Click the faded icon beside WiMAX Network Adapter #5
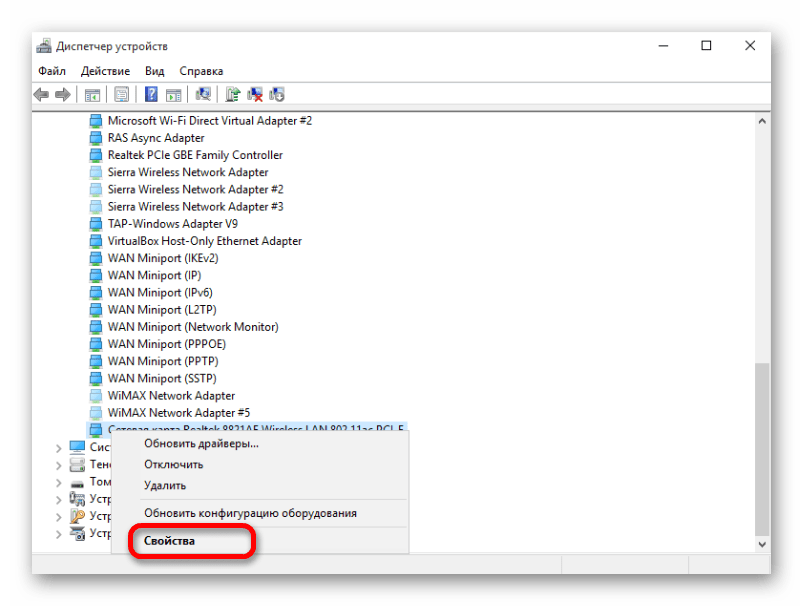 (96, 413)
